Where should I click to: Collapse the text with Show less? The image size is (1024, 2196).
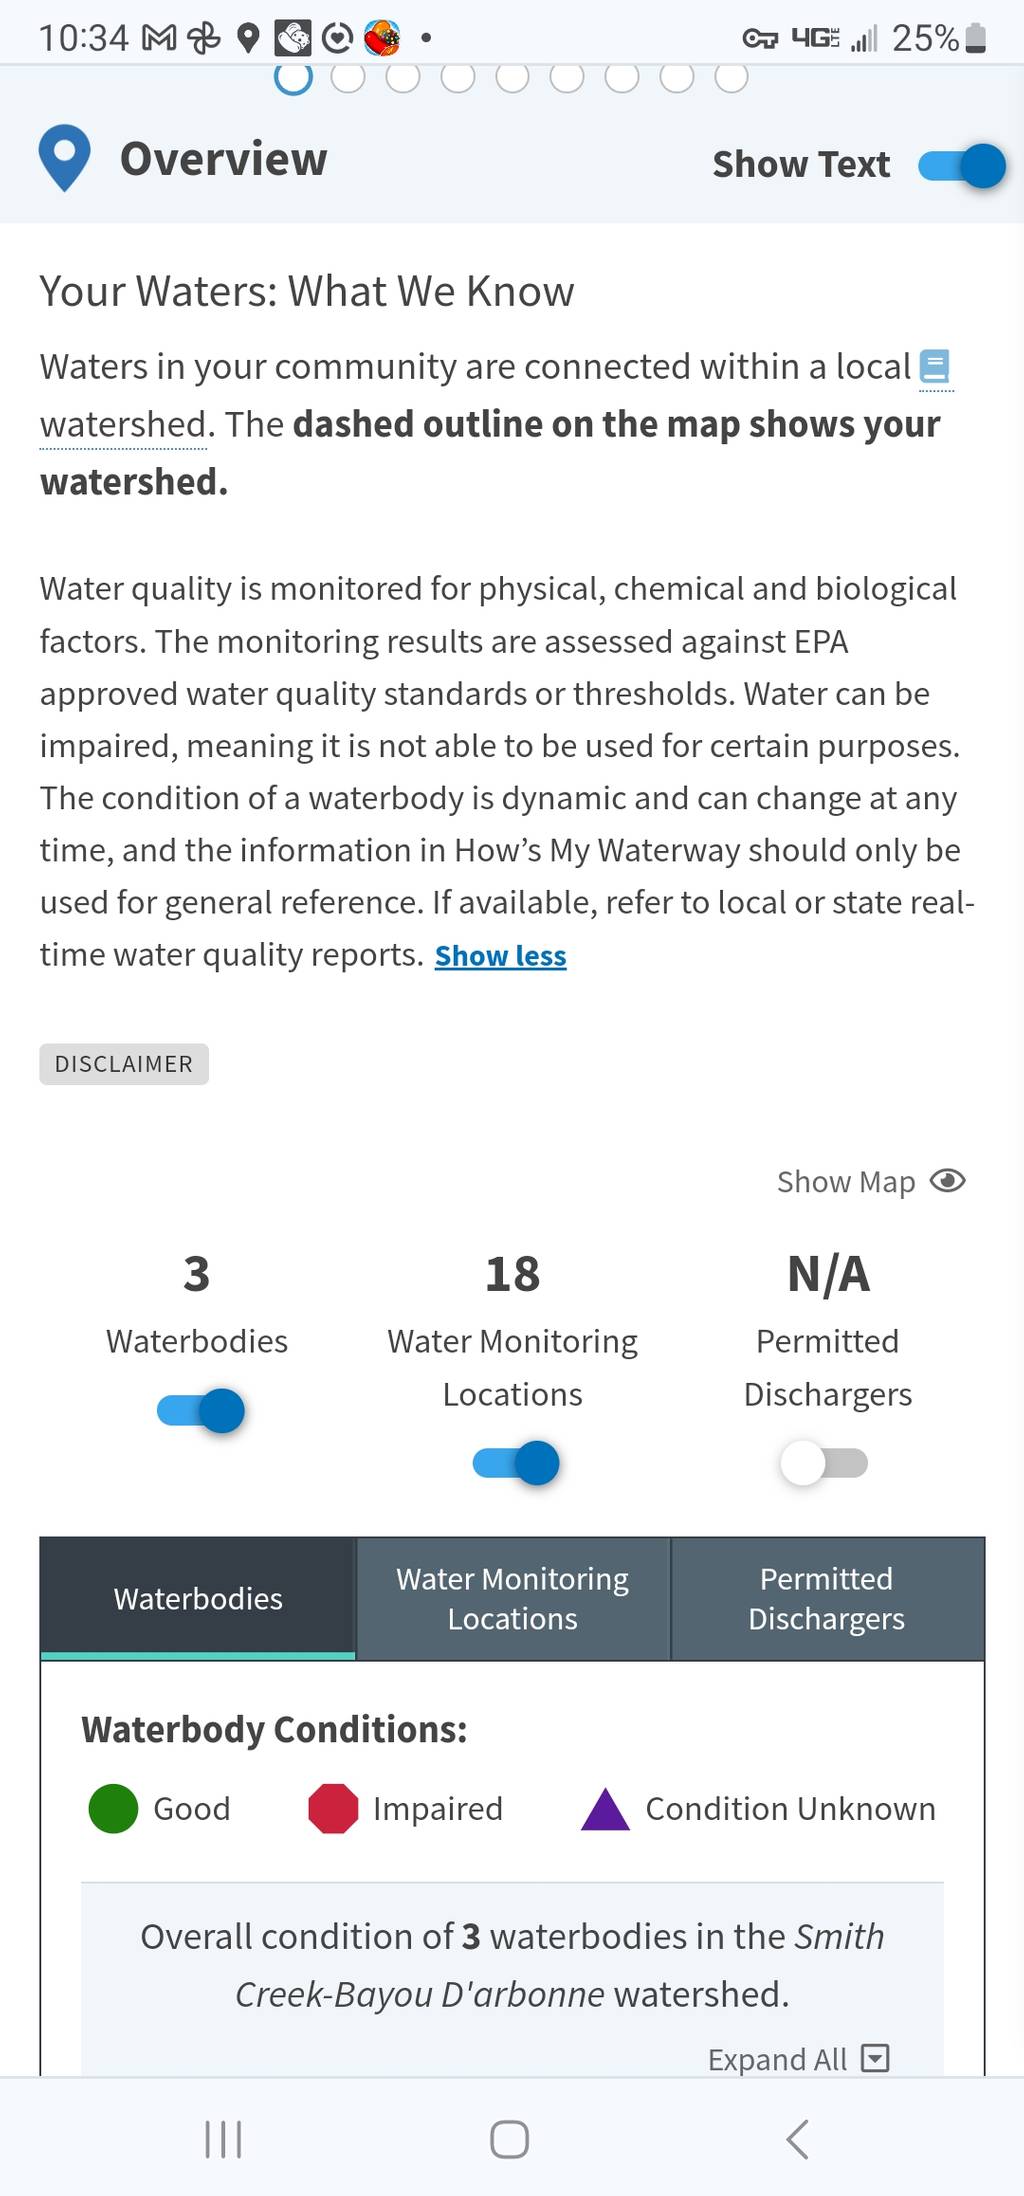(500, 956)
